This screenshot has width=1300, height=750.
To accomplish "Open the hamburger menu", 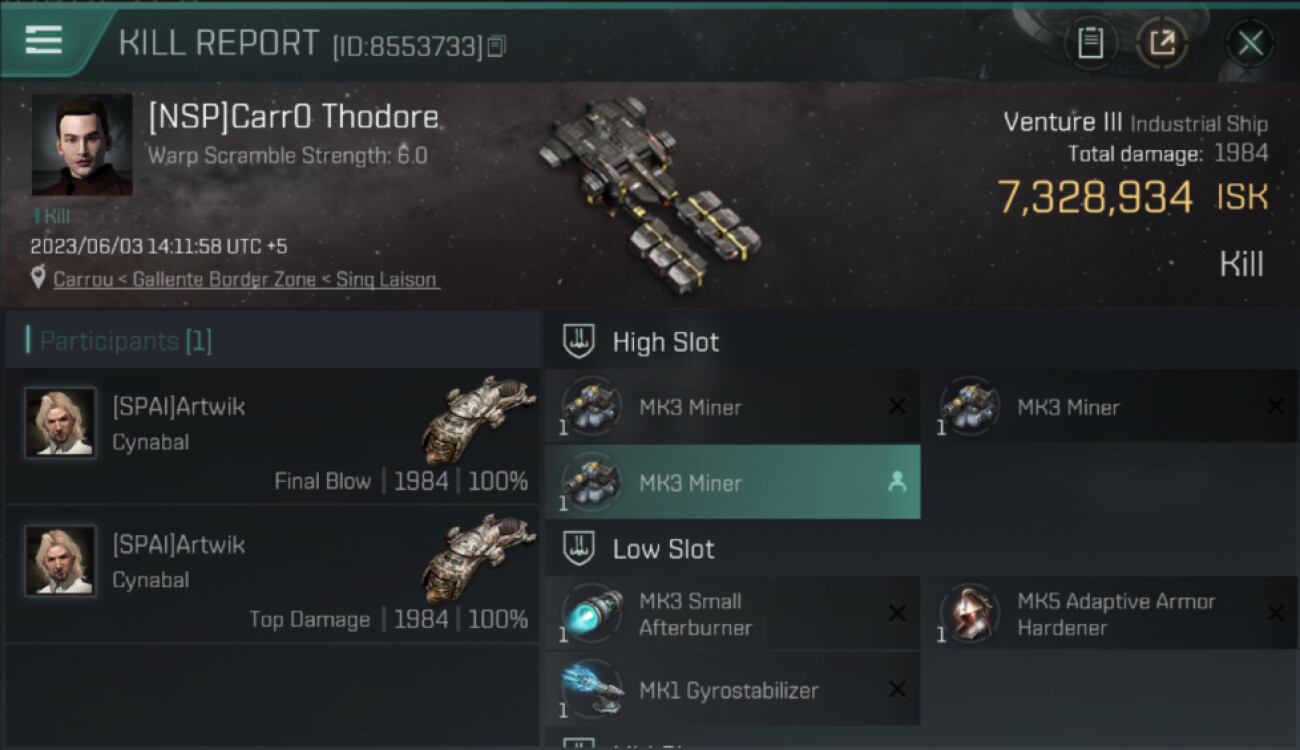I will (44, 41).
